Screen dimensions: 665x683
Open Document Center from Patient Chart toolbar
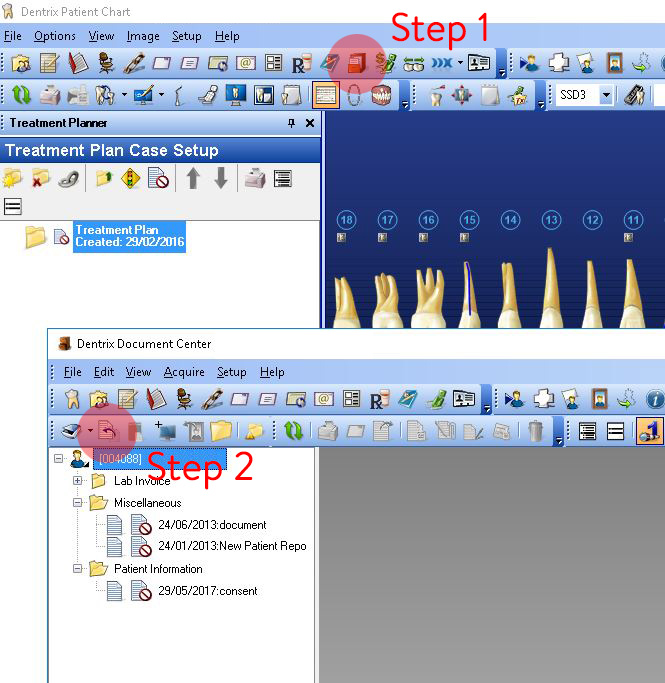pyautogui.click(x=357, y=63)
